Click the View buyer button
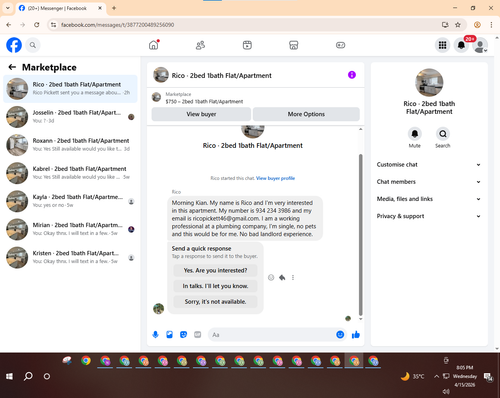 201,114
